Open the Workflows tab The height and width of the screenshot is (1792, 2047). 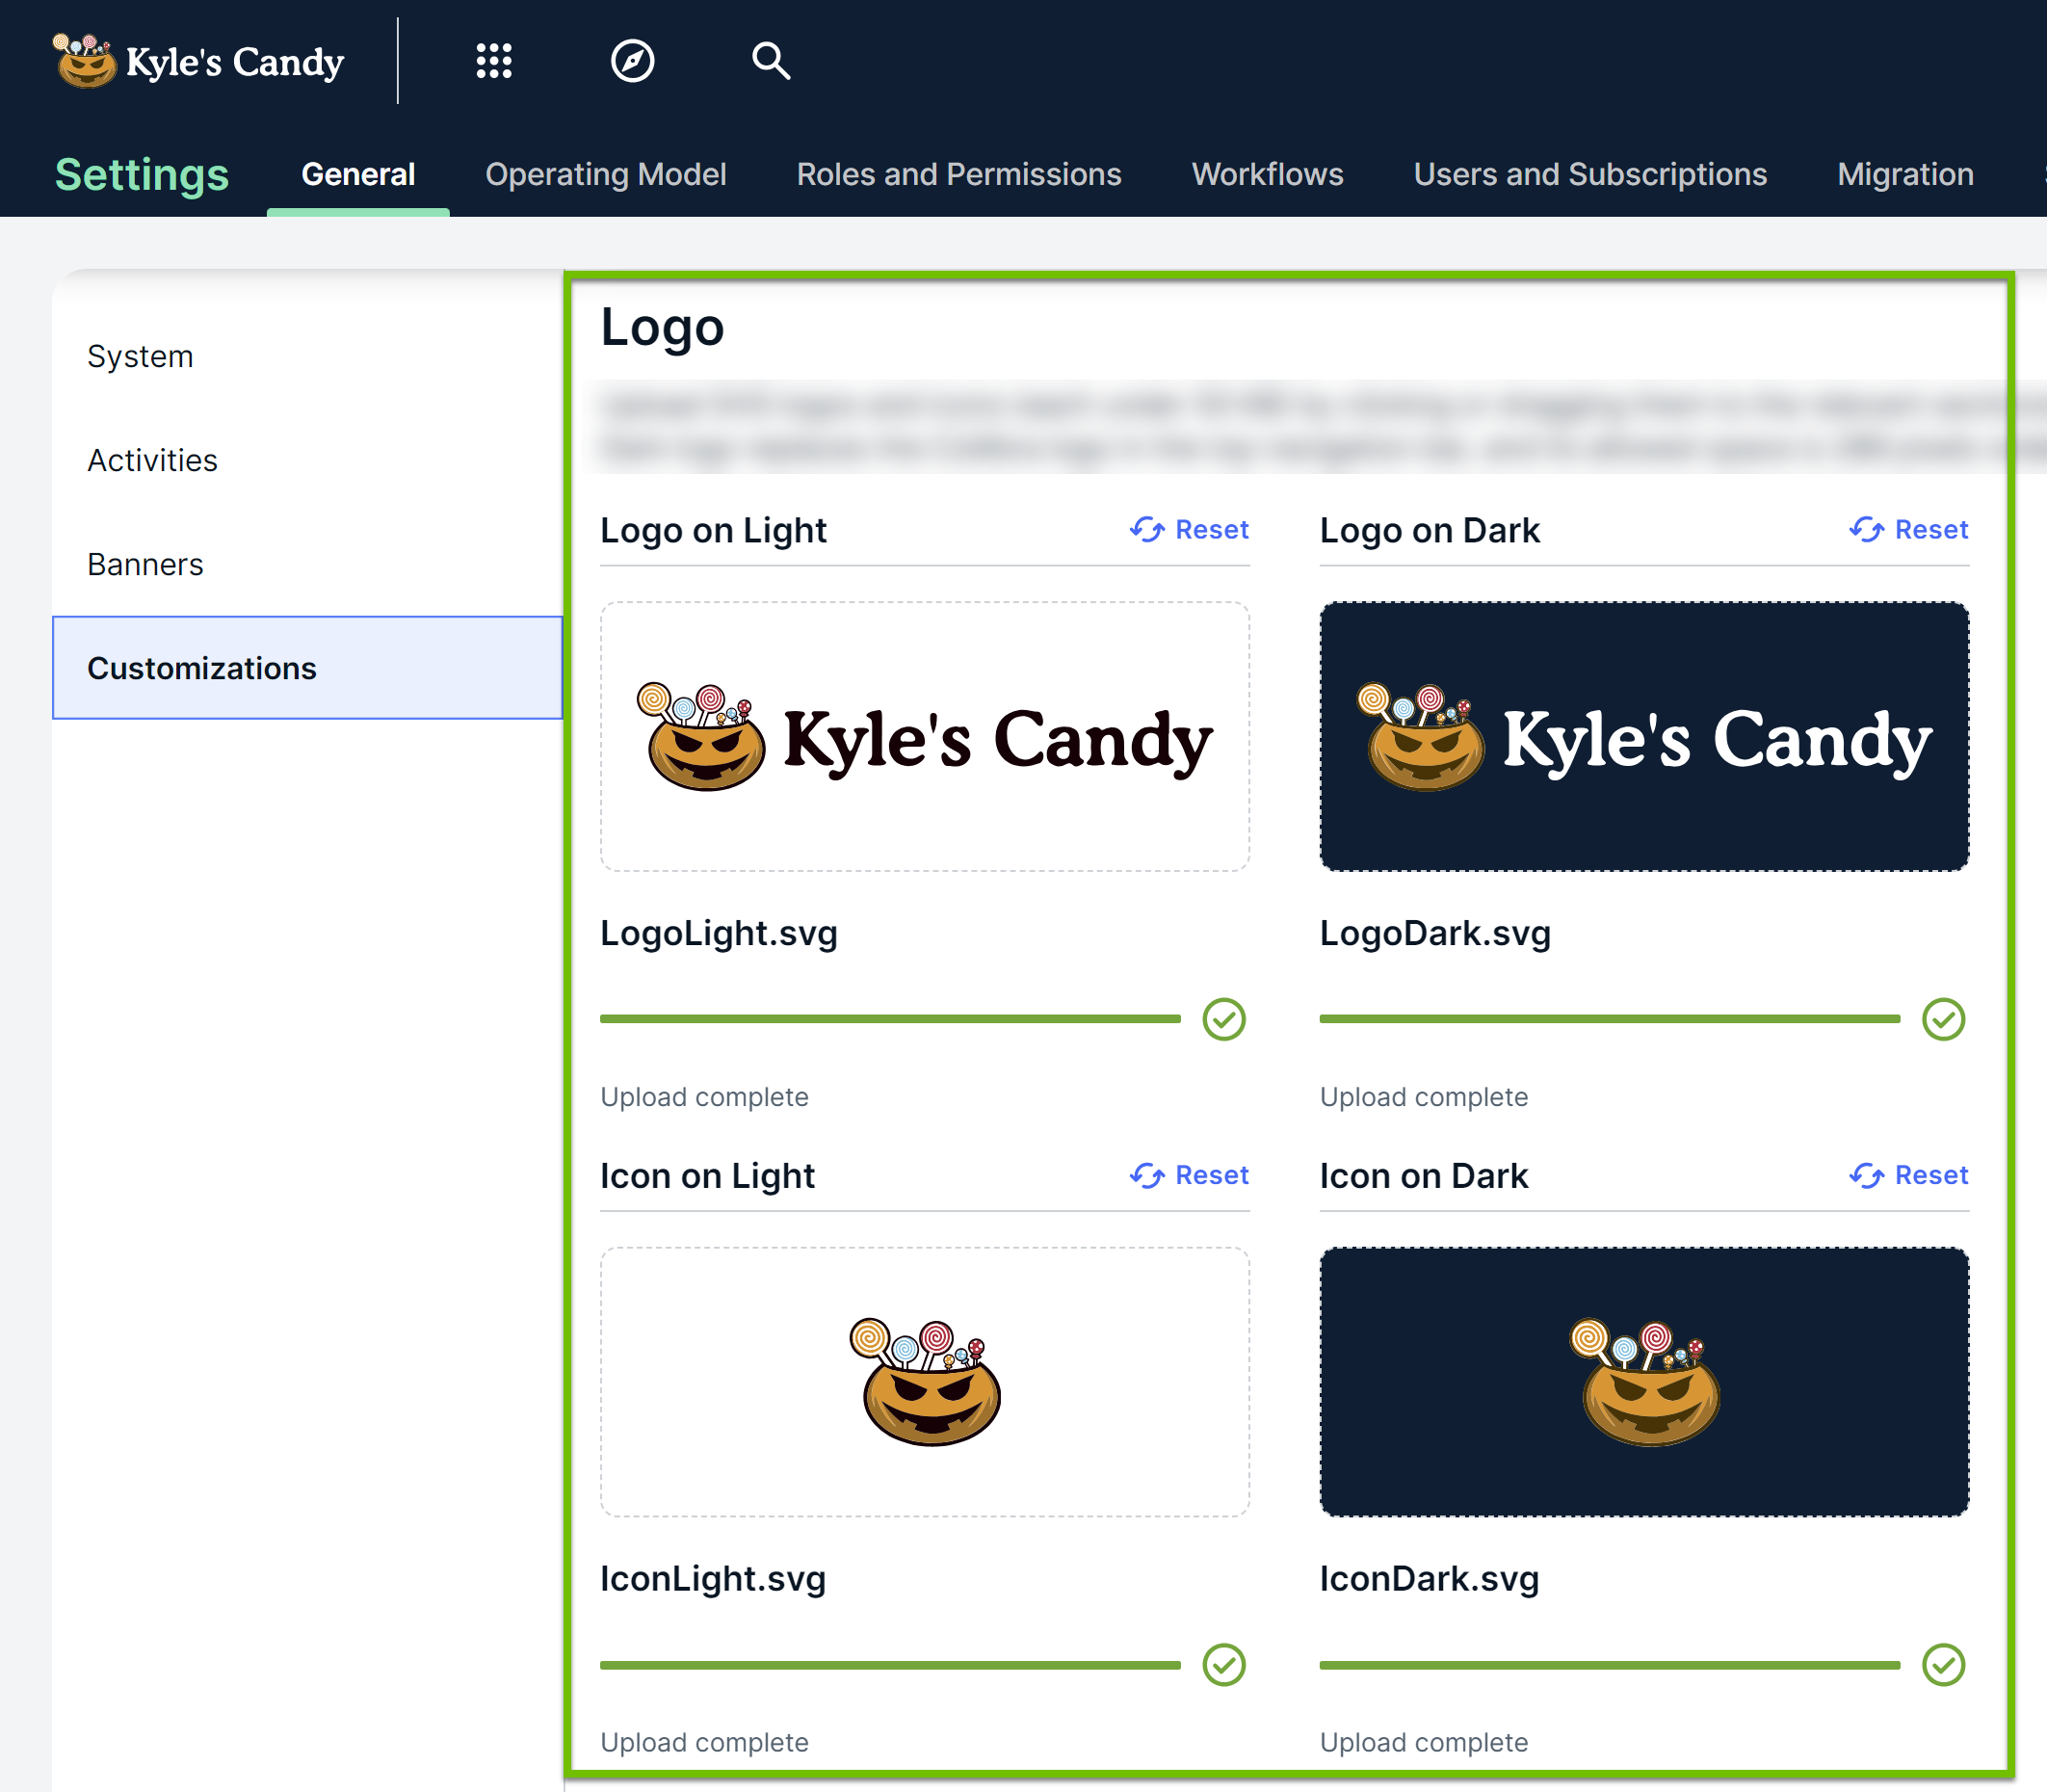tap(1267, 174)
